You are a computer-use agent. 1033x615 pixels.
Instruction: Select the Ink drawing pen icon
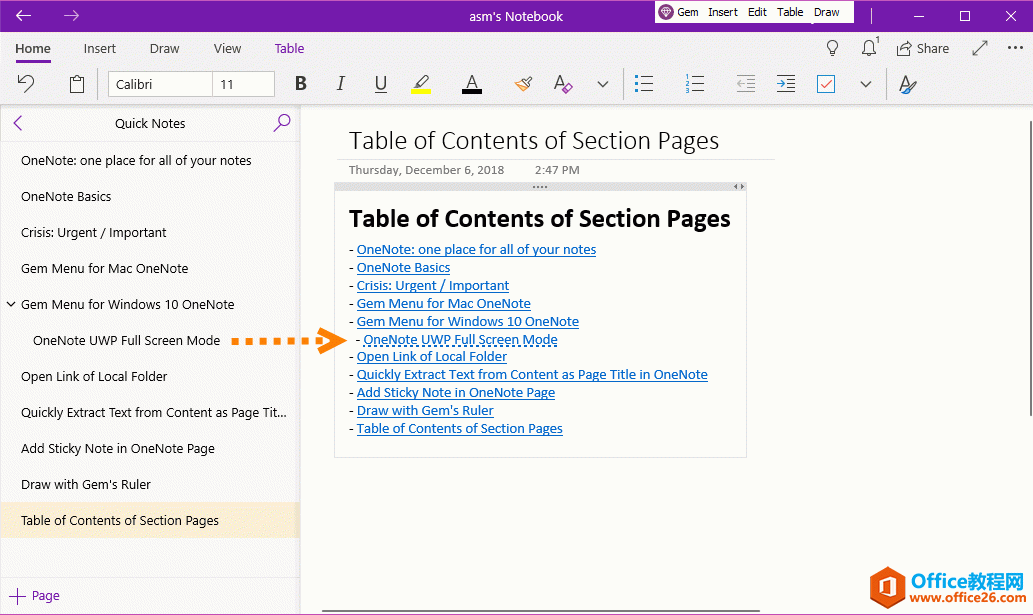point(907,85)
